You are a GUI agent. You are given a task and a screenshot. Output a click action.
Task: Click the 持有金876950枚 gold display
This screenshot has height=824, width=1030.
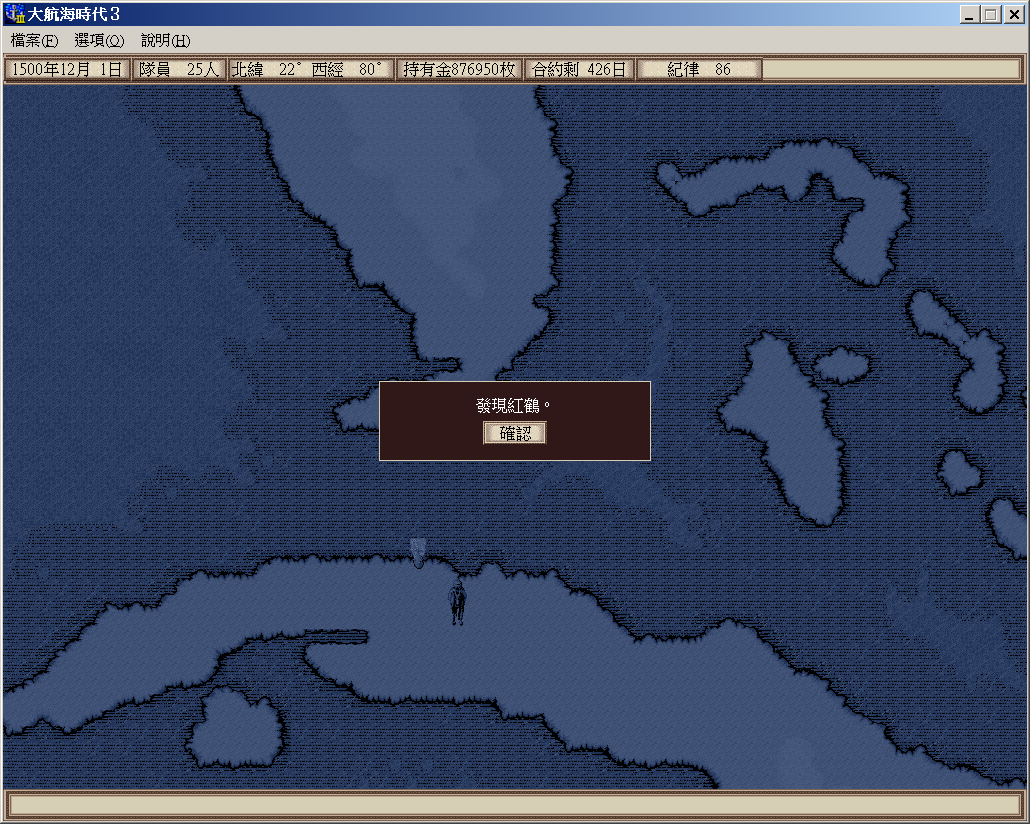[459, 70]
